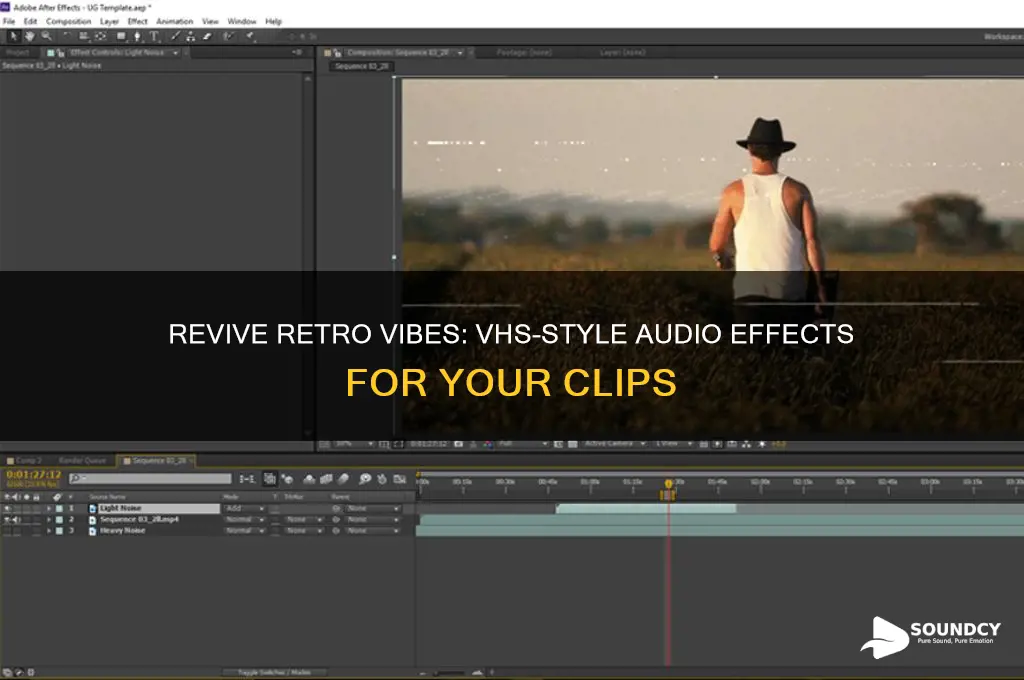Click the Brainstorm icon in timeline
Screen dimensions: 1024x680
pyautogui.click(x=365, y=479)
